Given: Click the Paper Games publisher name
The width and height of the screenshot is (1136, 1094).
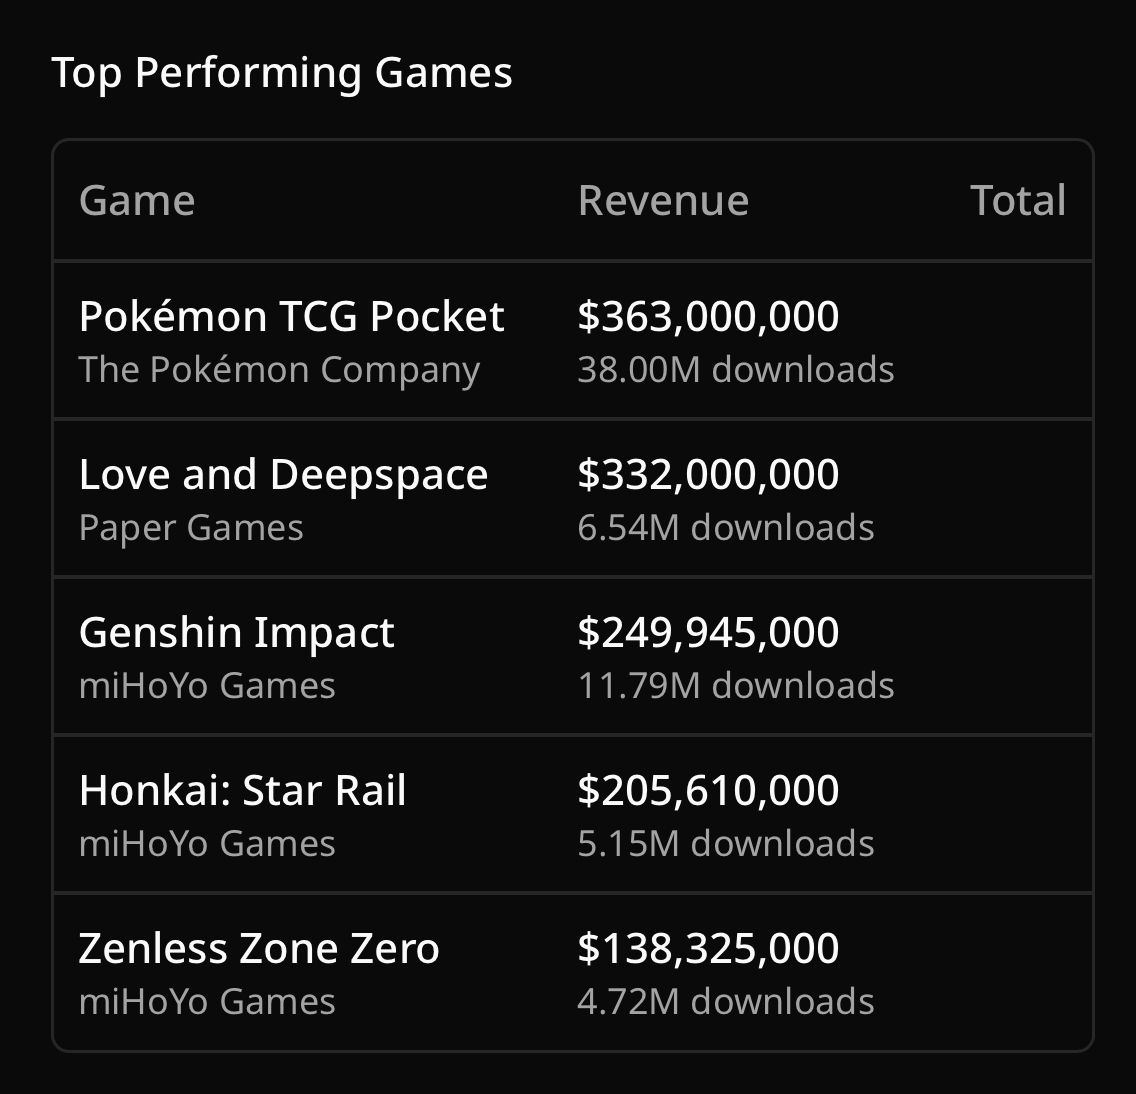Looking at the screenshot, I should (x=191, y=528).
